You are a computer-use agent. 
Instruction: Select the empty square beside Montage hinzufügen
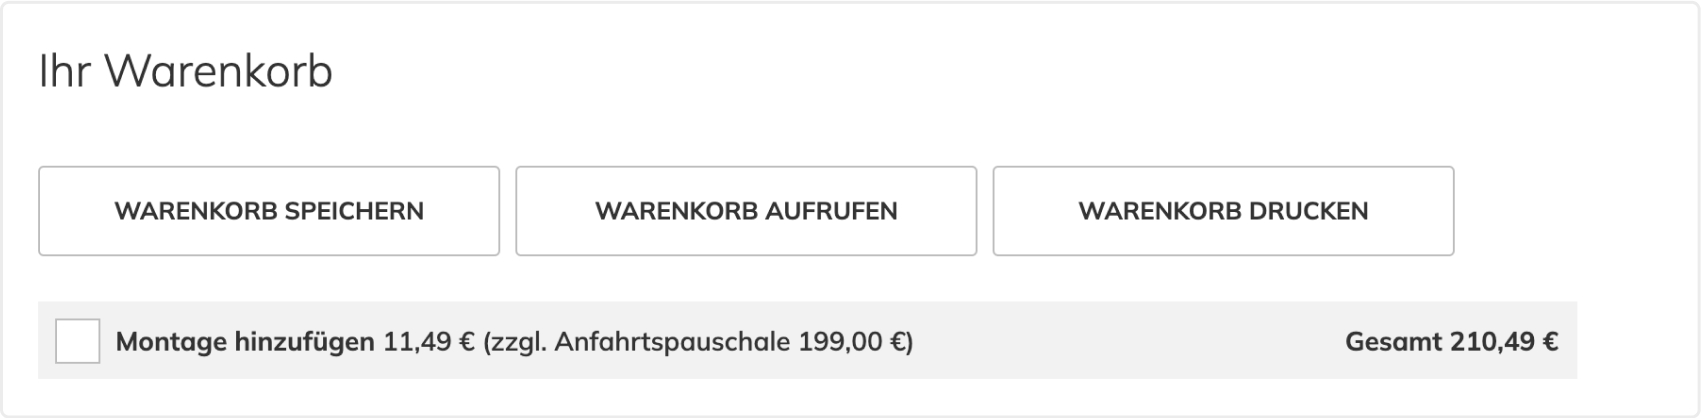(x=78, y=341)
